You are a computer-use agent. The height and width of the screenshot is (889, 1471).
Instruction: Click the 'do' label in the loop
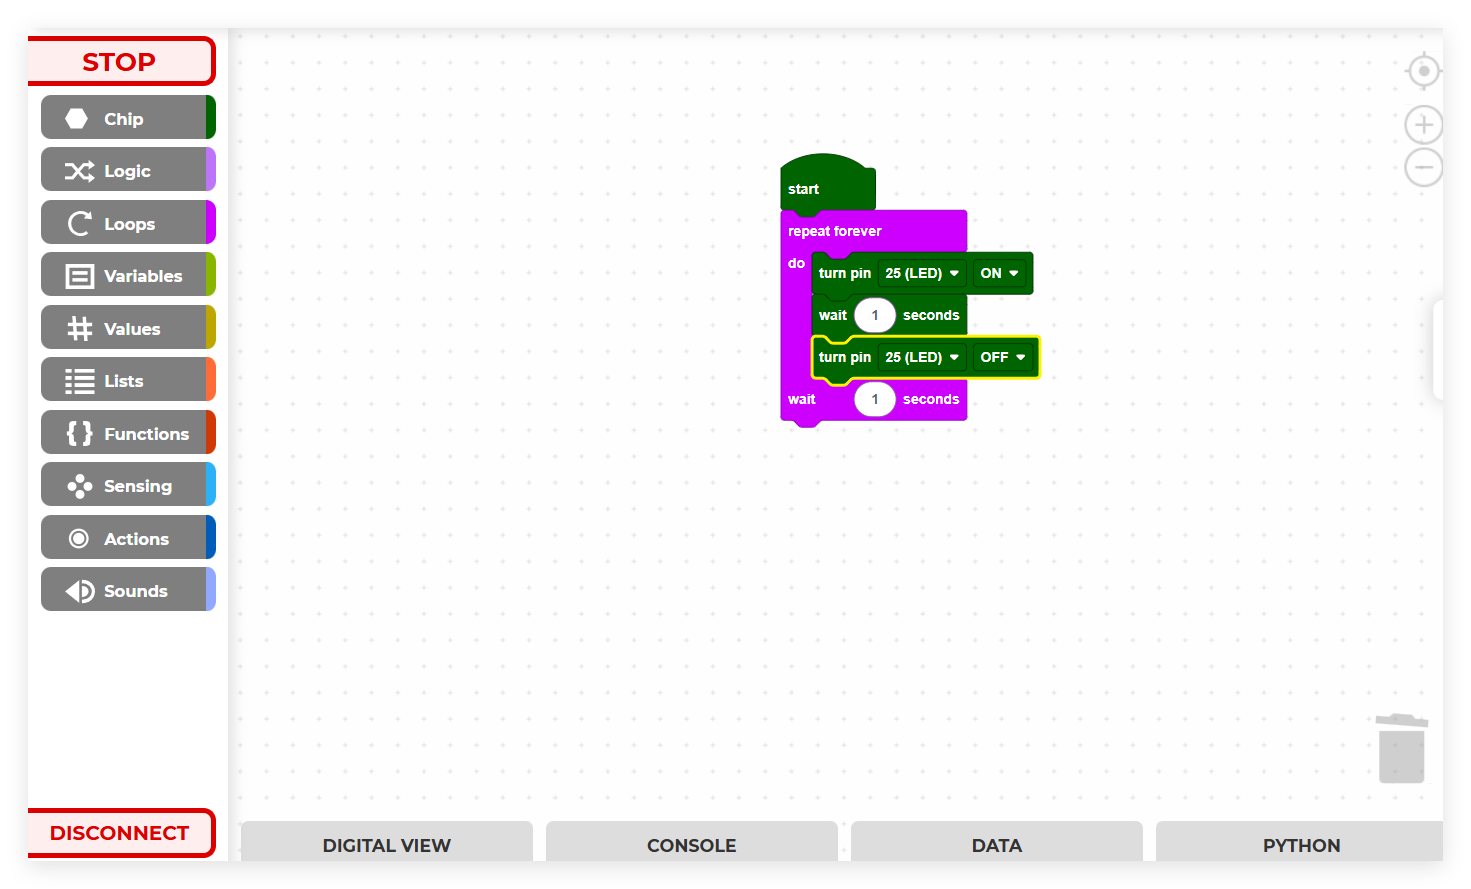point(796,263)
